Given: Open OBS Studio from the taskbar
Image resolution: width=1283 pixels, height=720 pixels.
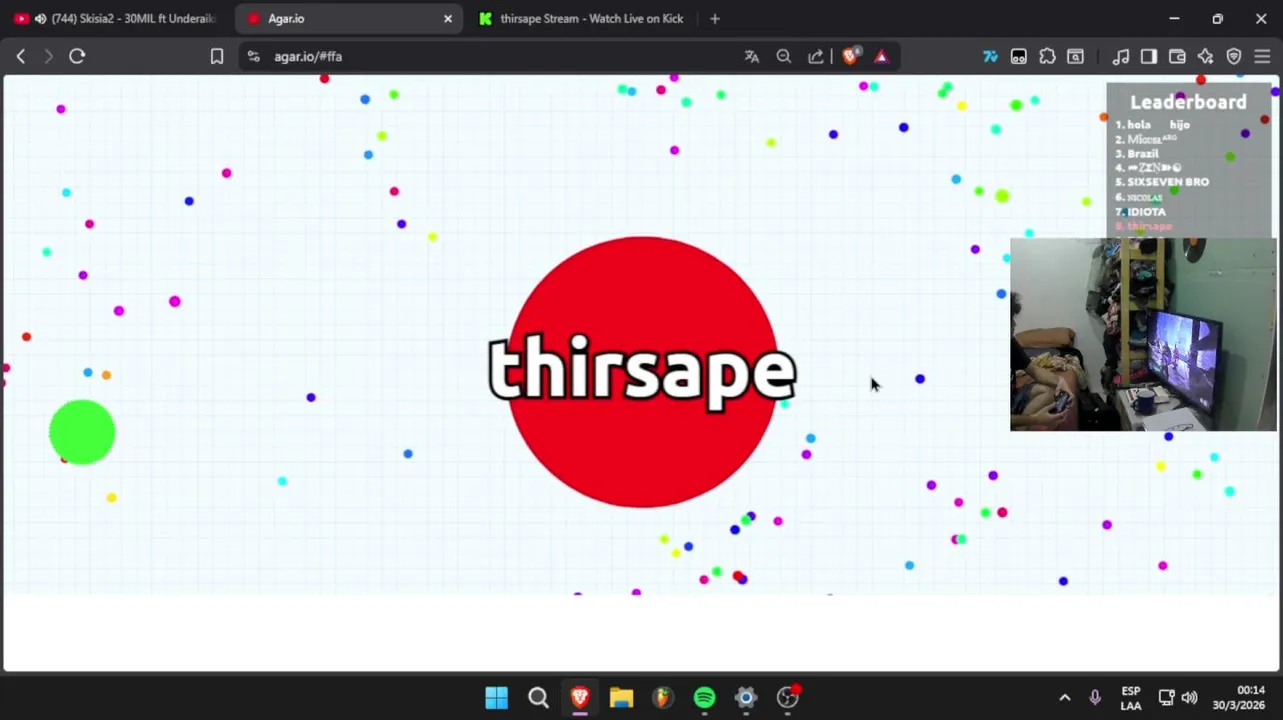Looking at the screenshot, I should point(788,698).
